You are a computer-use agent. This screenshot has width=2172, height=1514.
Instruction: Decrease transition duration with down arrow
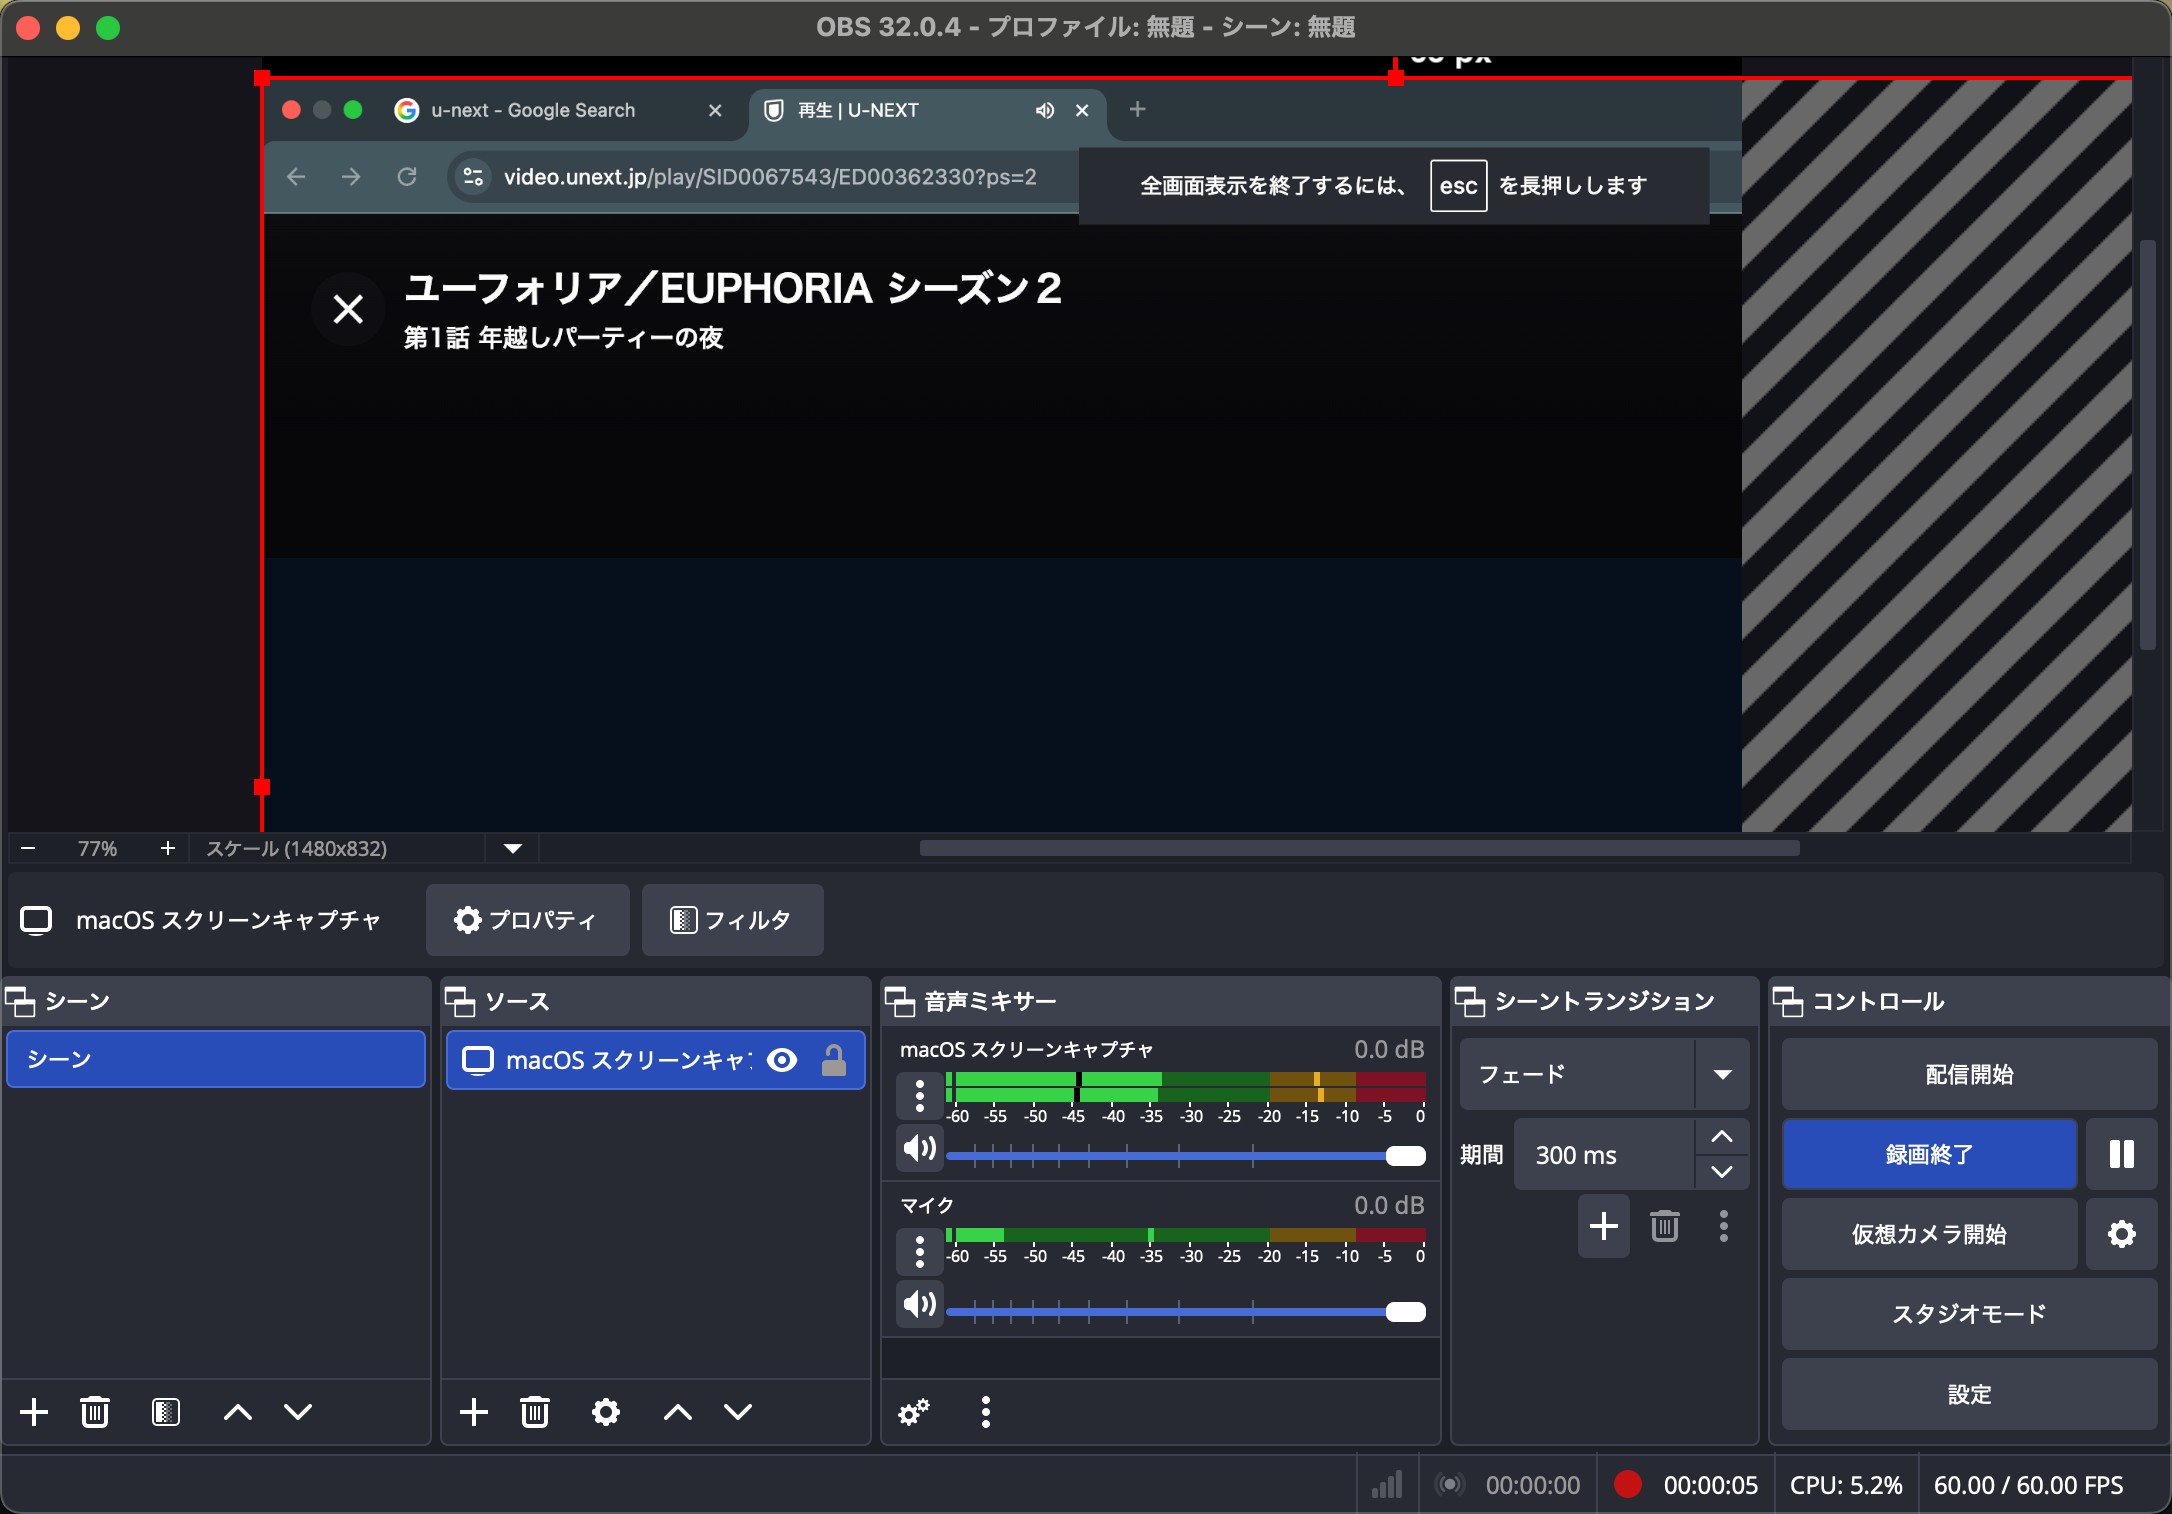tap(1722, 1172)
